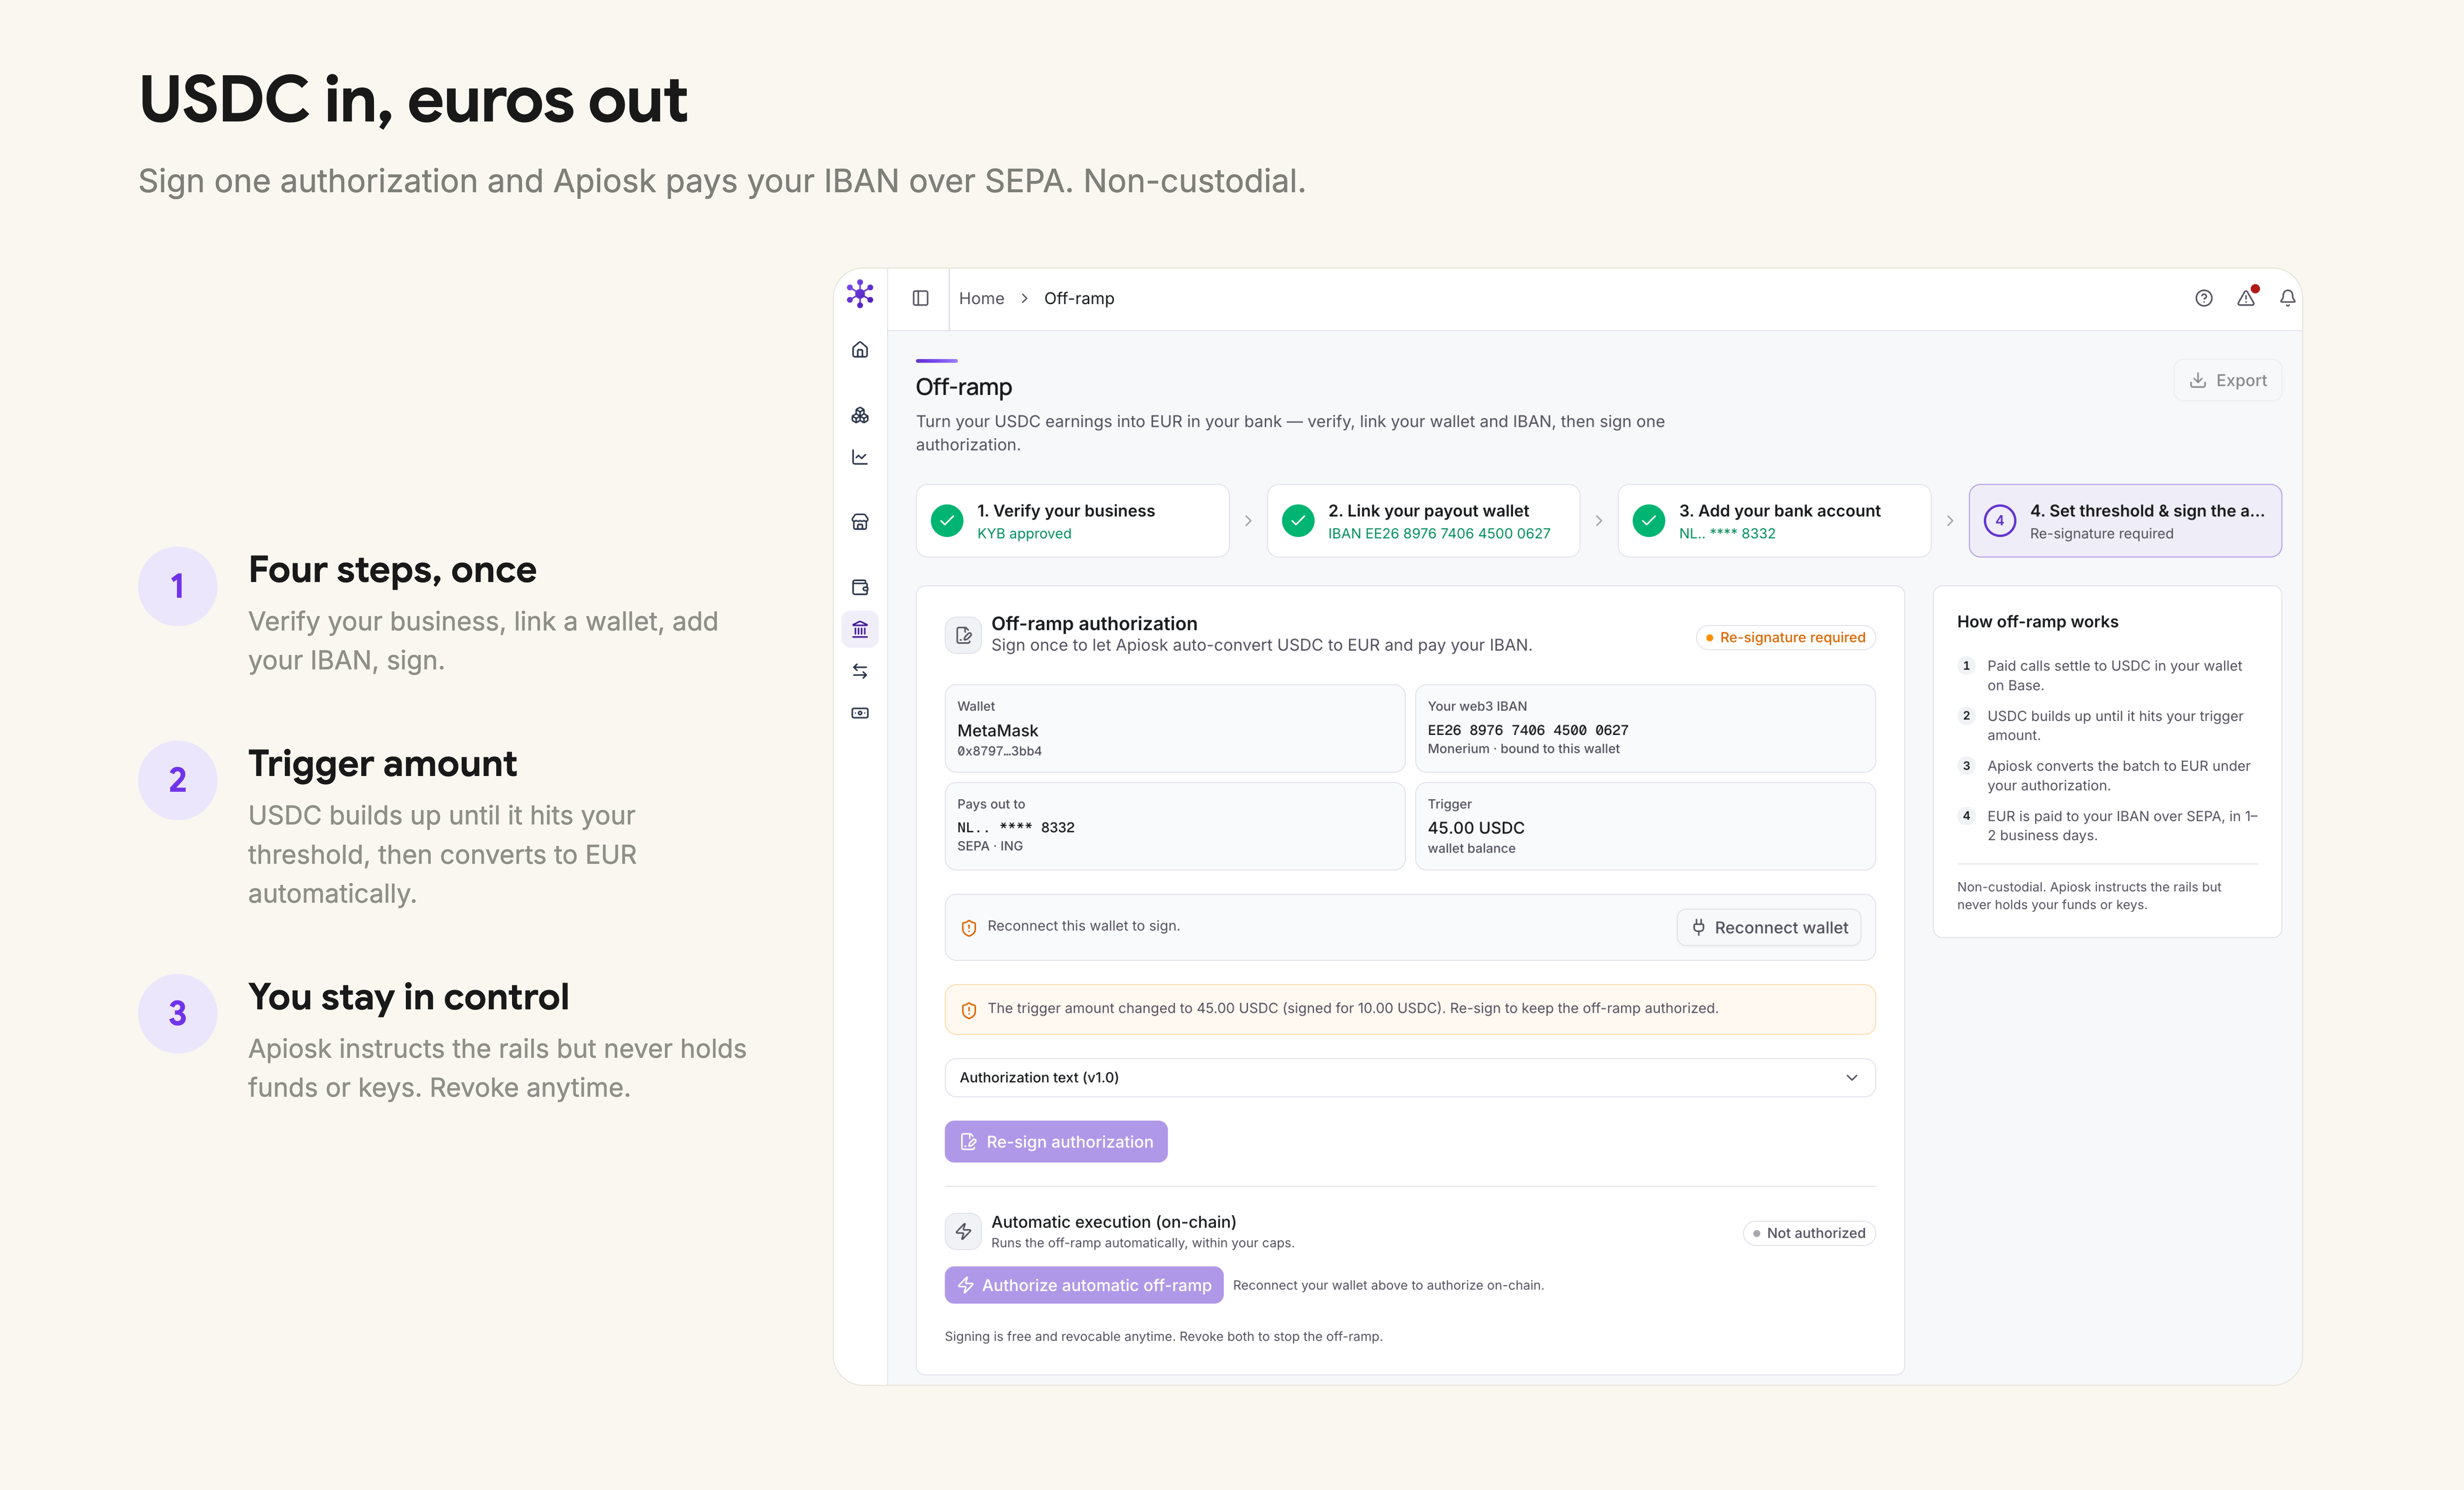Open the Home icon in sidebar

860,350
